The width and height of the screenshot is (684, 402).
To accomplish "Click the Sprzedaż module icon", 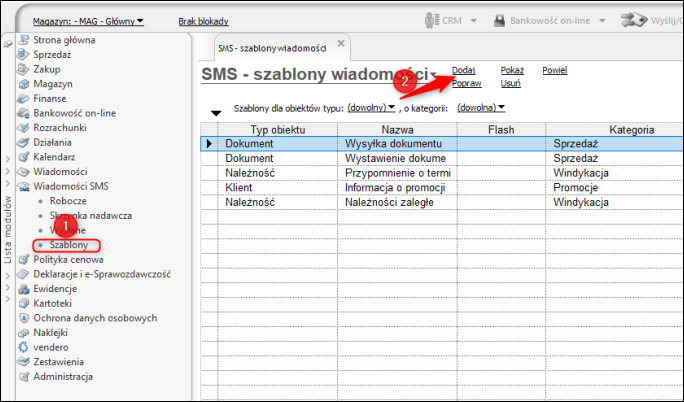I will [23, 55].
